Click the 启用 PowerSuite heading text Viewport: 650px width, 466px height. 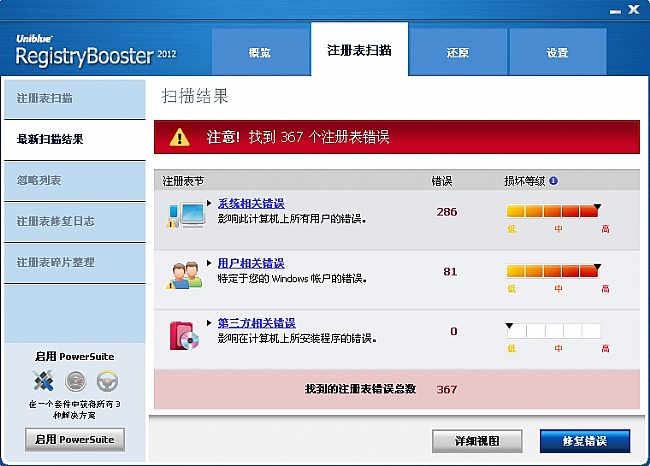75,357
